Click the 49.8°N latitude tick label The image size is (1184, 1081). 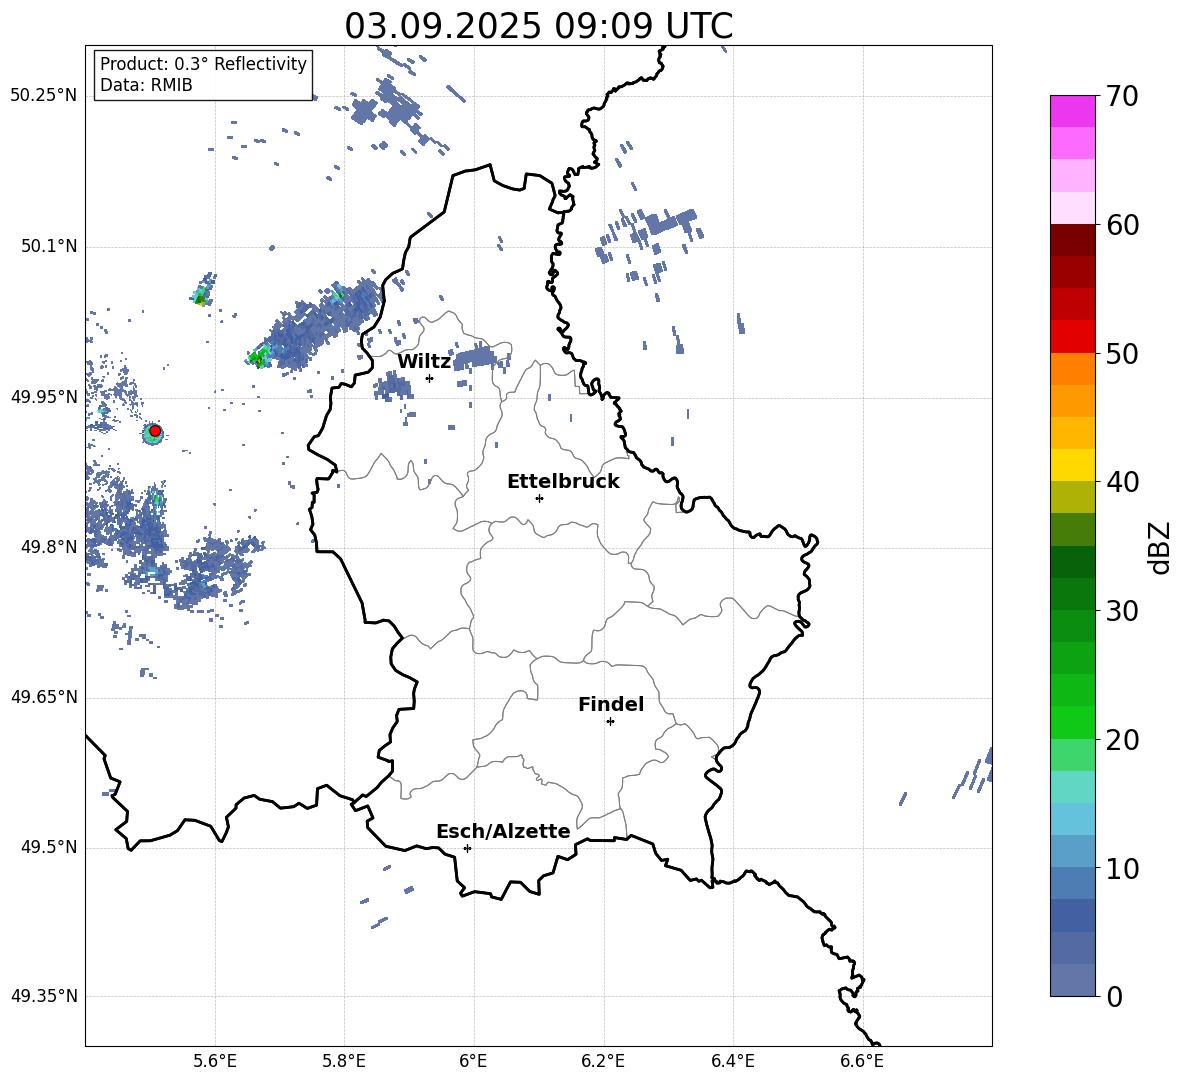[x=48, y=547]
